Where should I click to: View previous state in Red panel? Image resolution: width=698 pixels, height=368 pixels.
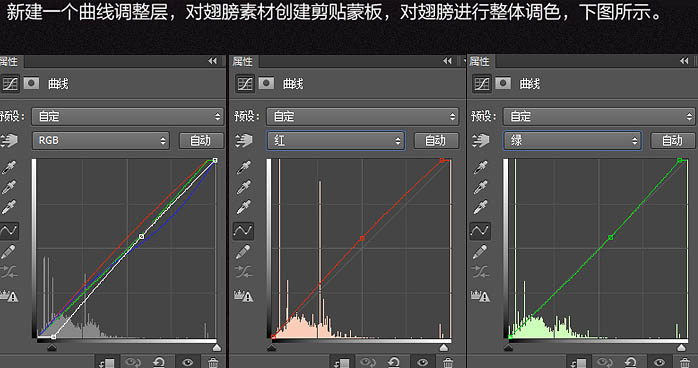367,362
